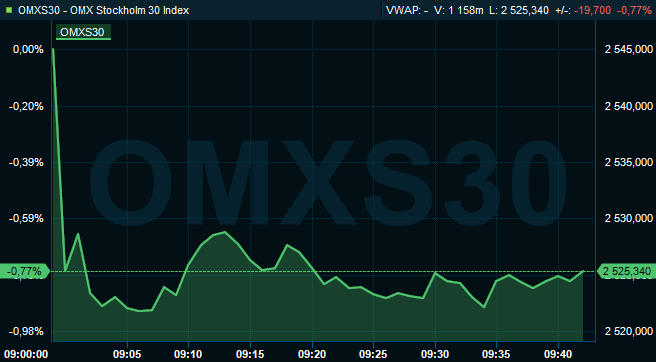Select the OMXS30 legend label
656x362 pixels.
click(x=83, y=32)
